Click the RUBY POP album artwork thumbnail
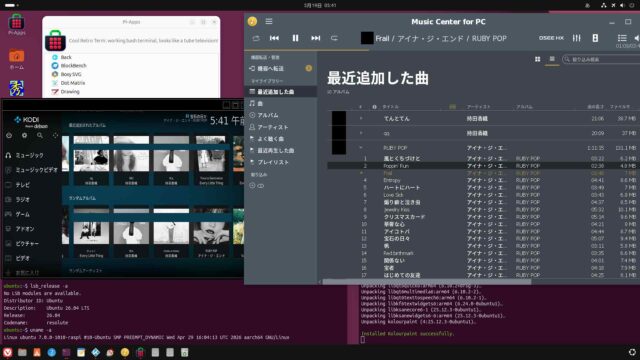640x360 pixels. (339, 147)
